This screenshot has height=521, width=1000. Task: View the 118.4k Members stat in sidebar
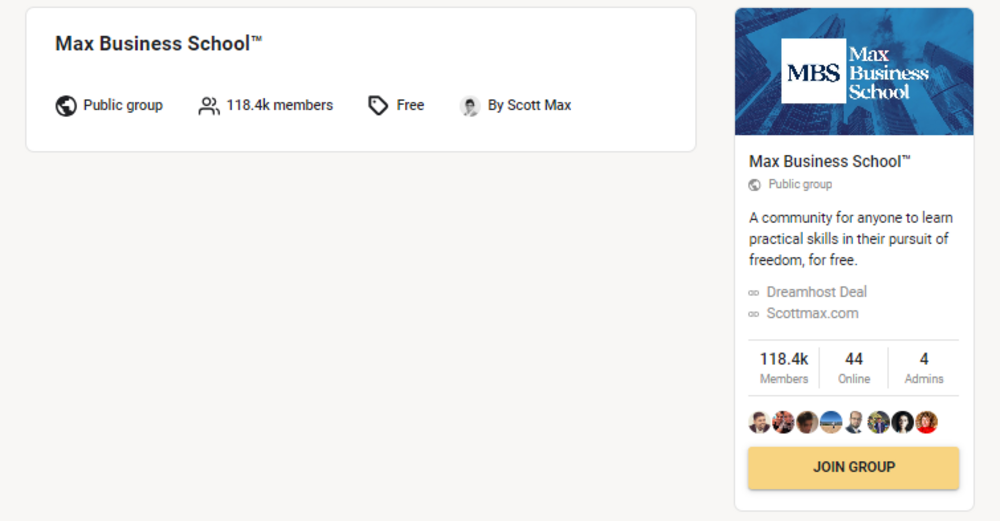tap(784, 367)
